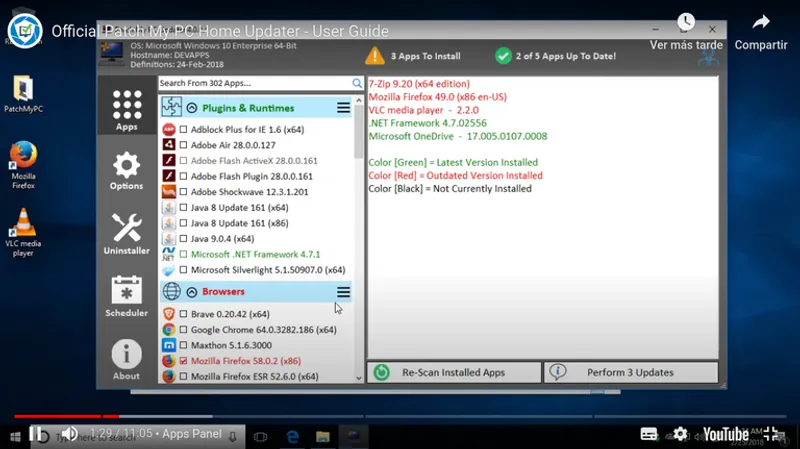This screenshot has height=449, width=800.
Task: Exit fullscreen mode
Action: click(x=772, y=434)
